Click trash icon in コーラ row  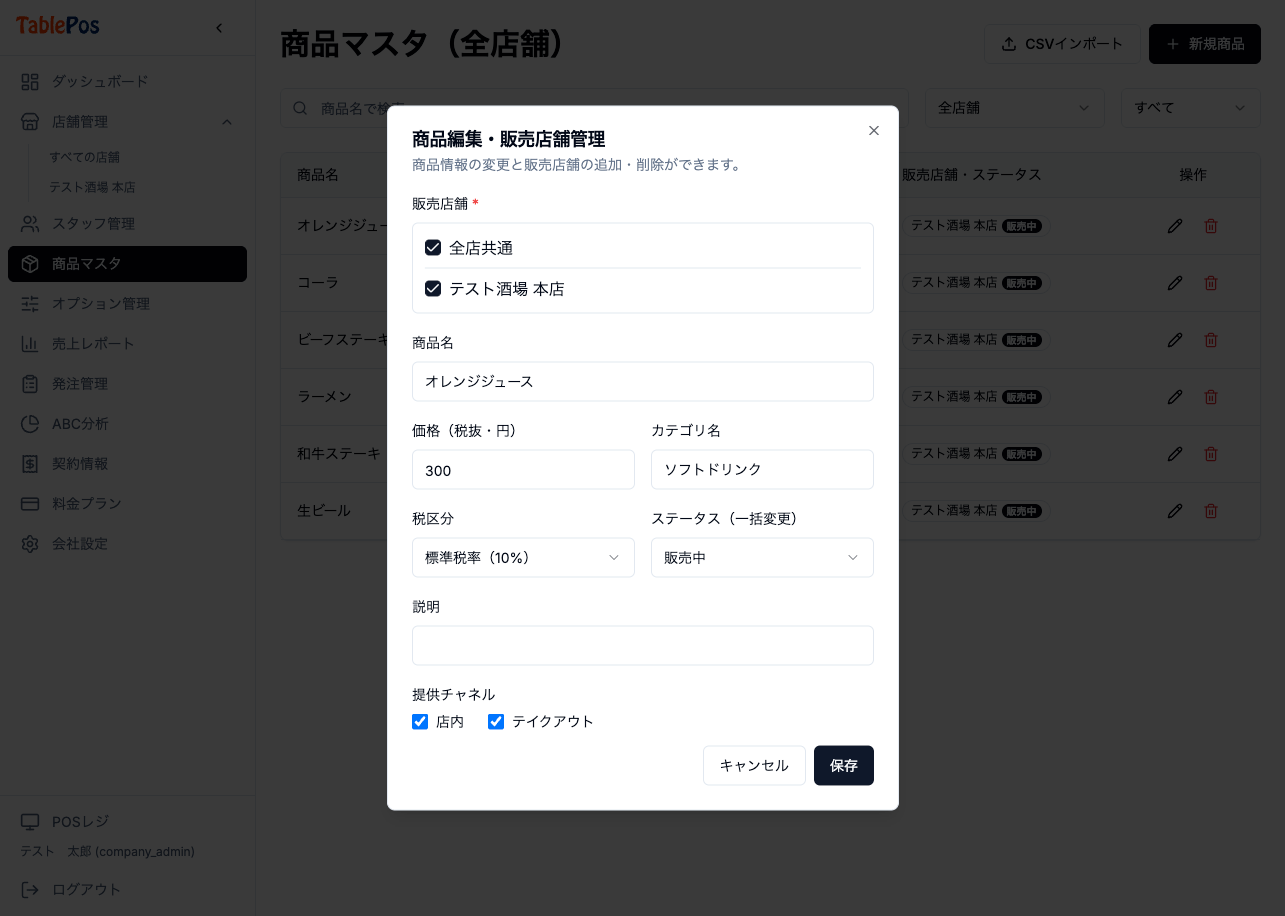1211,283
